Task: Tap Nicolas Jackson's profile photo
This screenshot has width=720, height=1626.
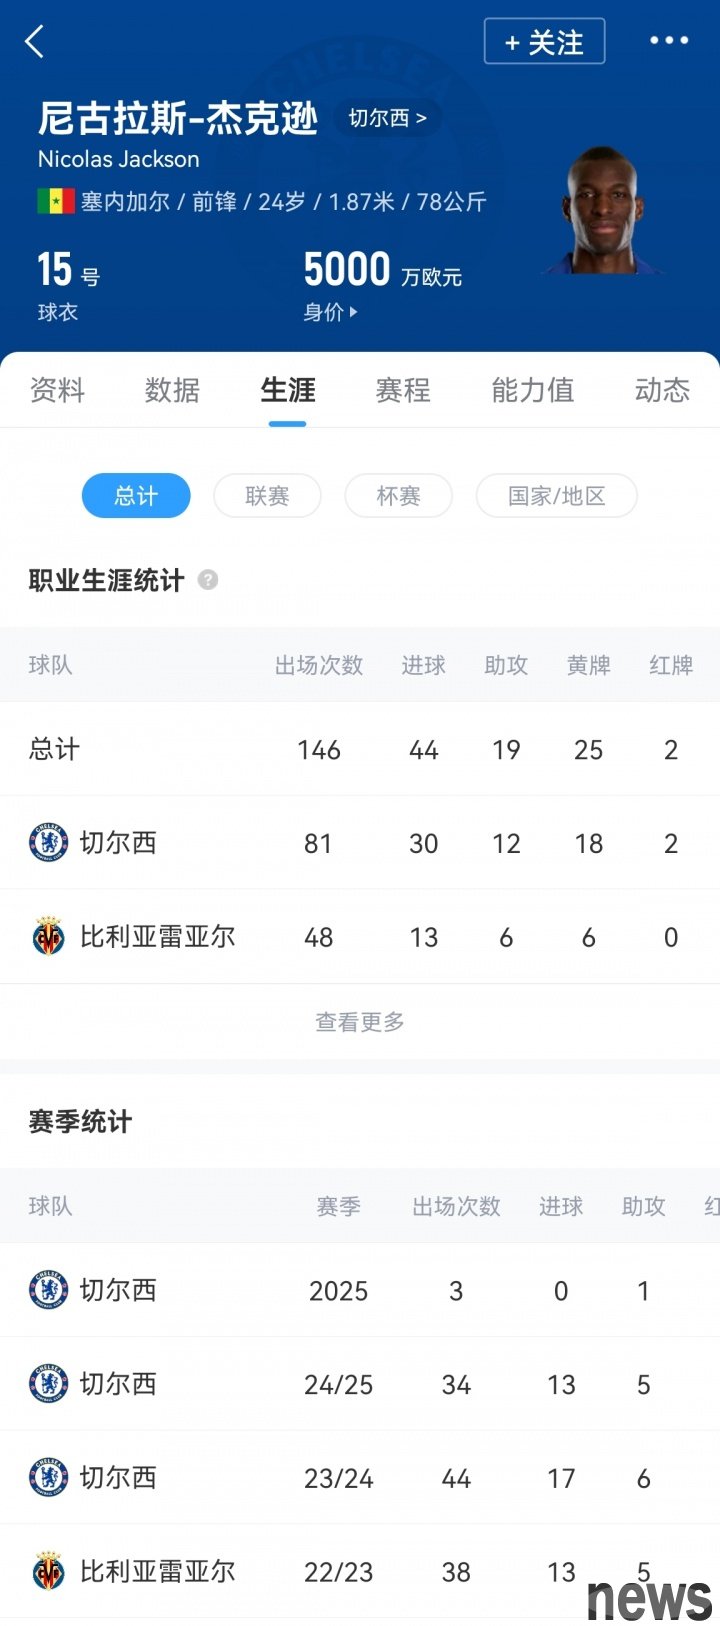Action: 605,210
